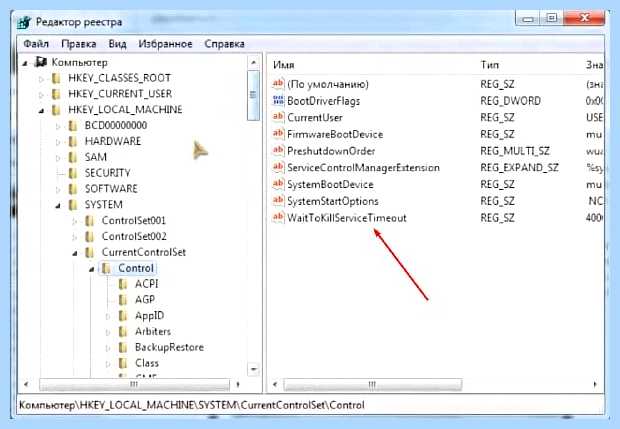Click the values pane scroll right arrow
This screenshot has width=620, height=429.
click(595, 384)
